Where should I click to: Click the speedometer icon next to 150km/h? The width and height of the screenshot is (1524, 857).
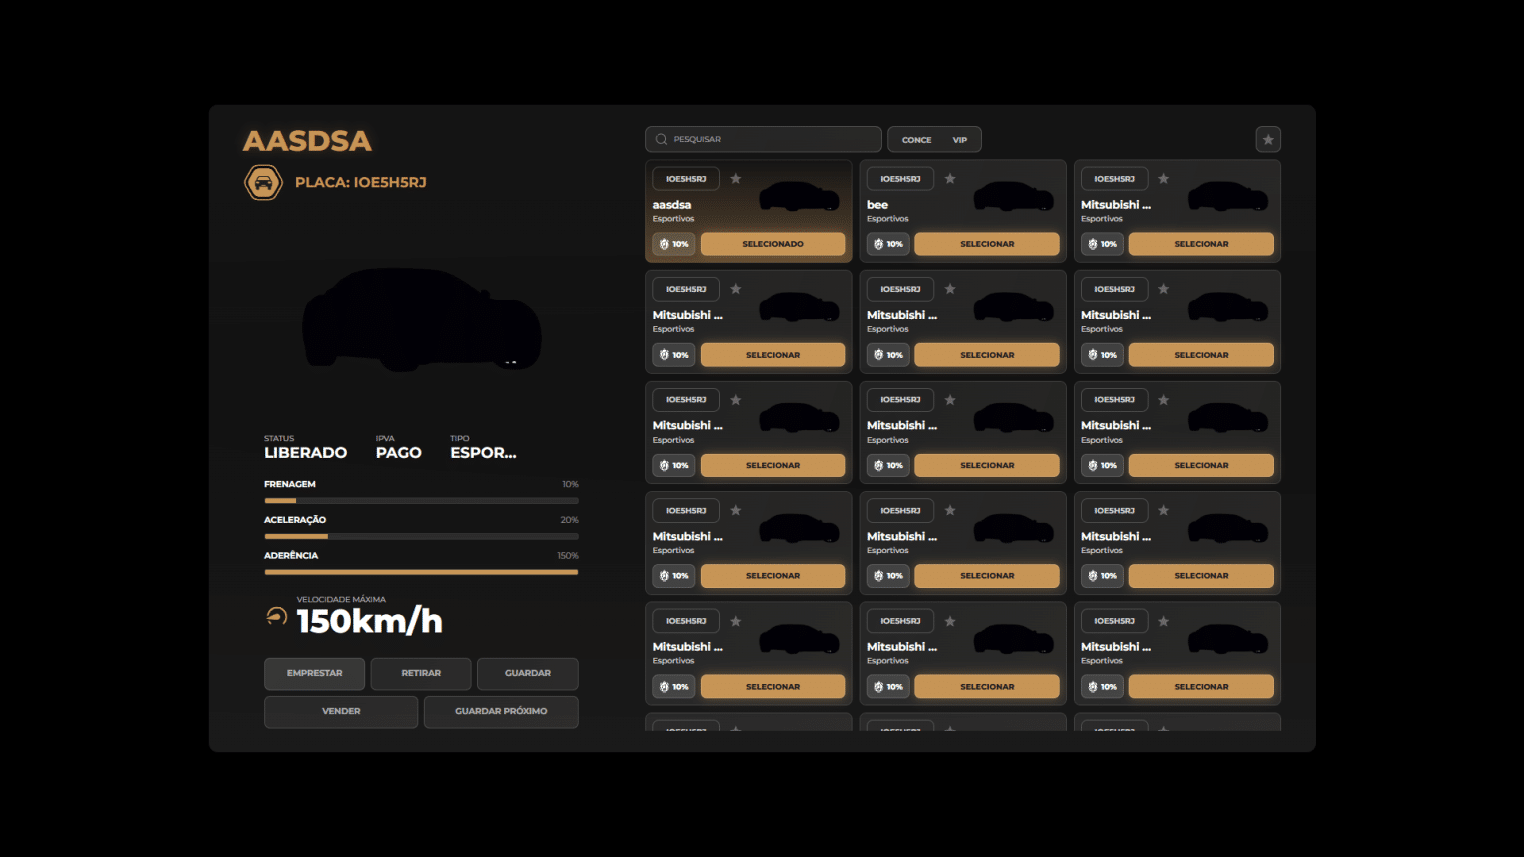(276, 617)
